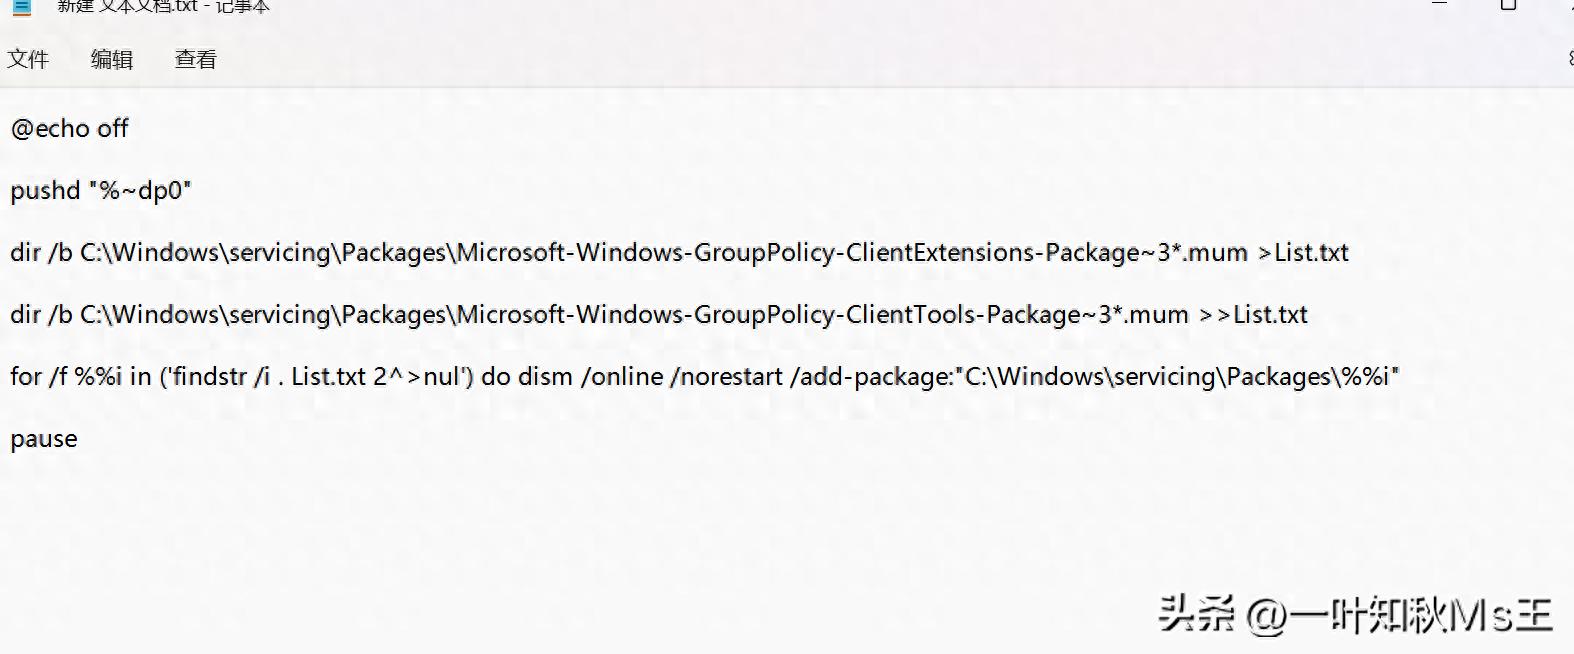Click the 头条 @一叶知秋Ms王 watermark
The width and height of the screenshot is (1574, 654).
click(x=1355, y=614)
